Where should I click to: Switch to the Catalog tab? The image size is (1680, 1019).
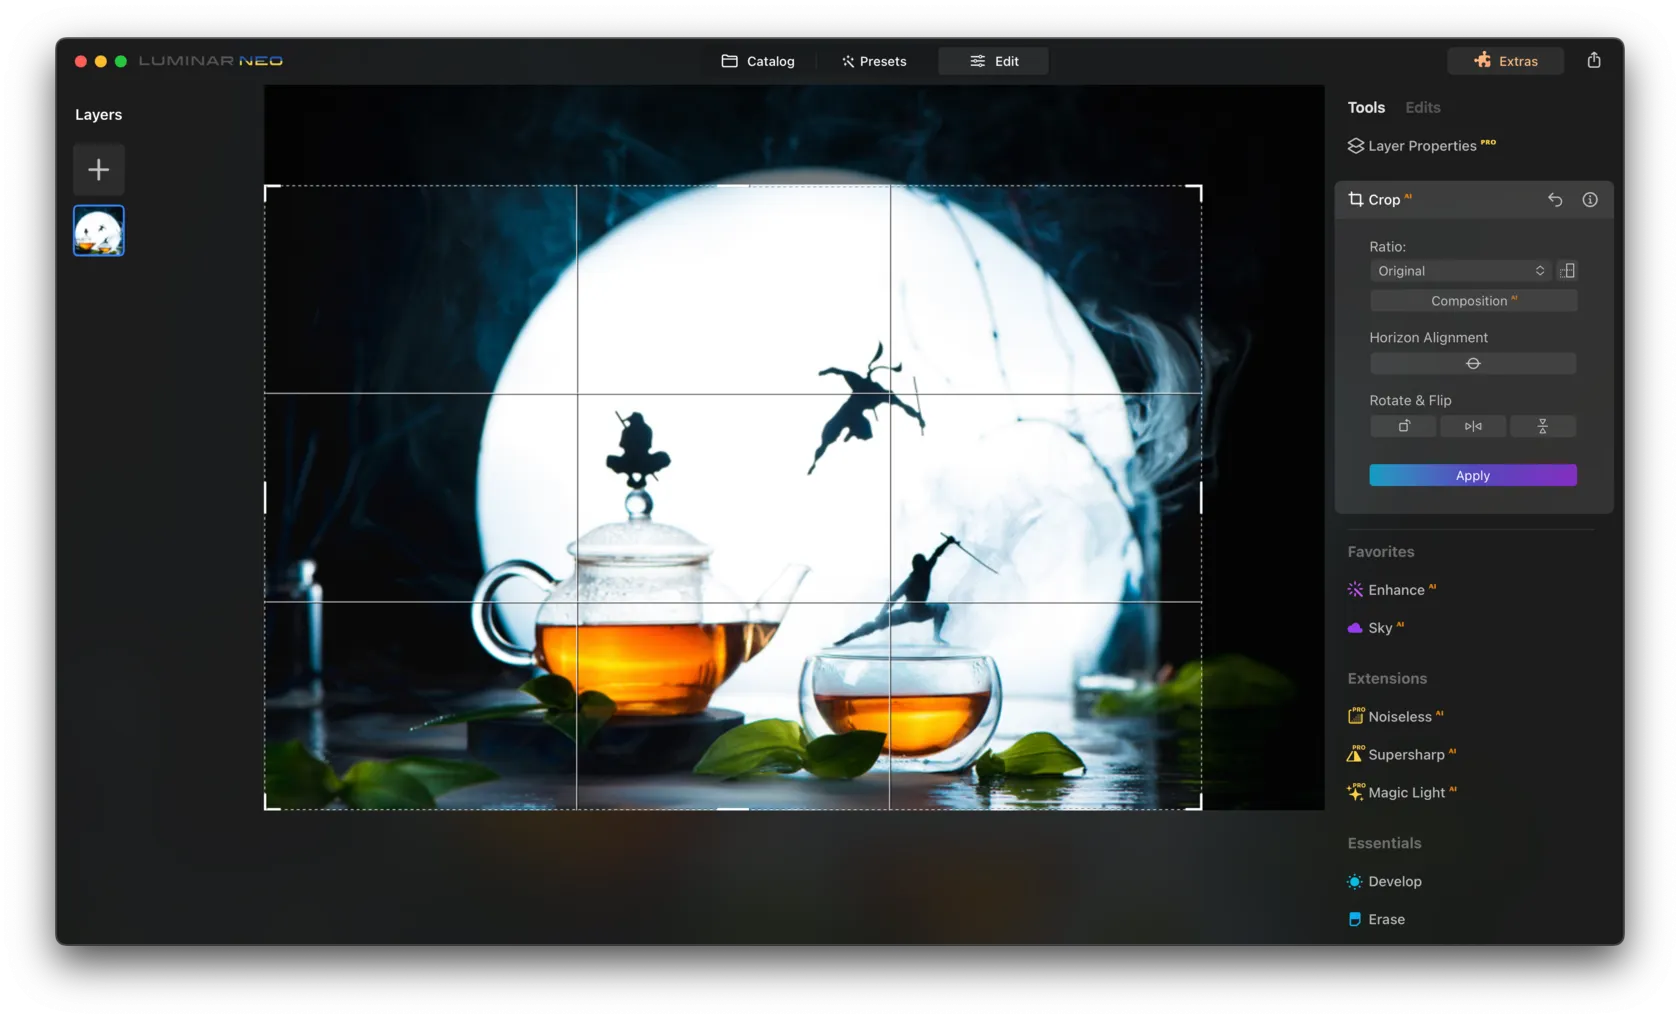(x=758, y=61)
